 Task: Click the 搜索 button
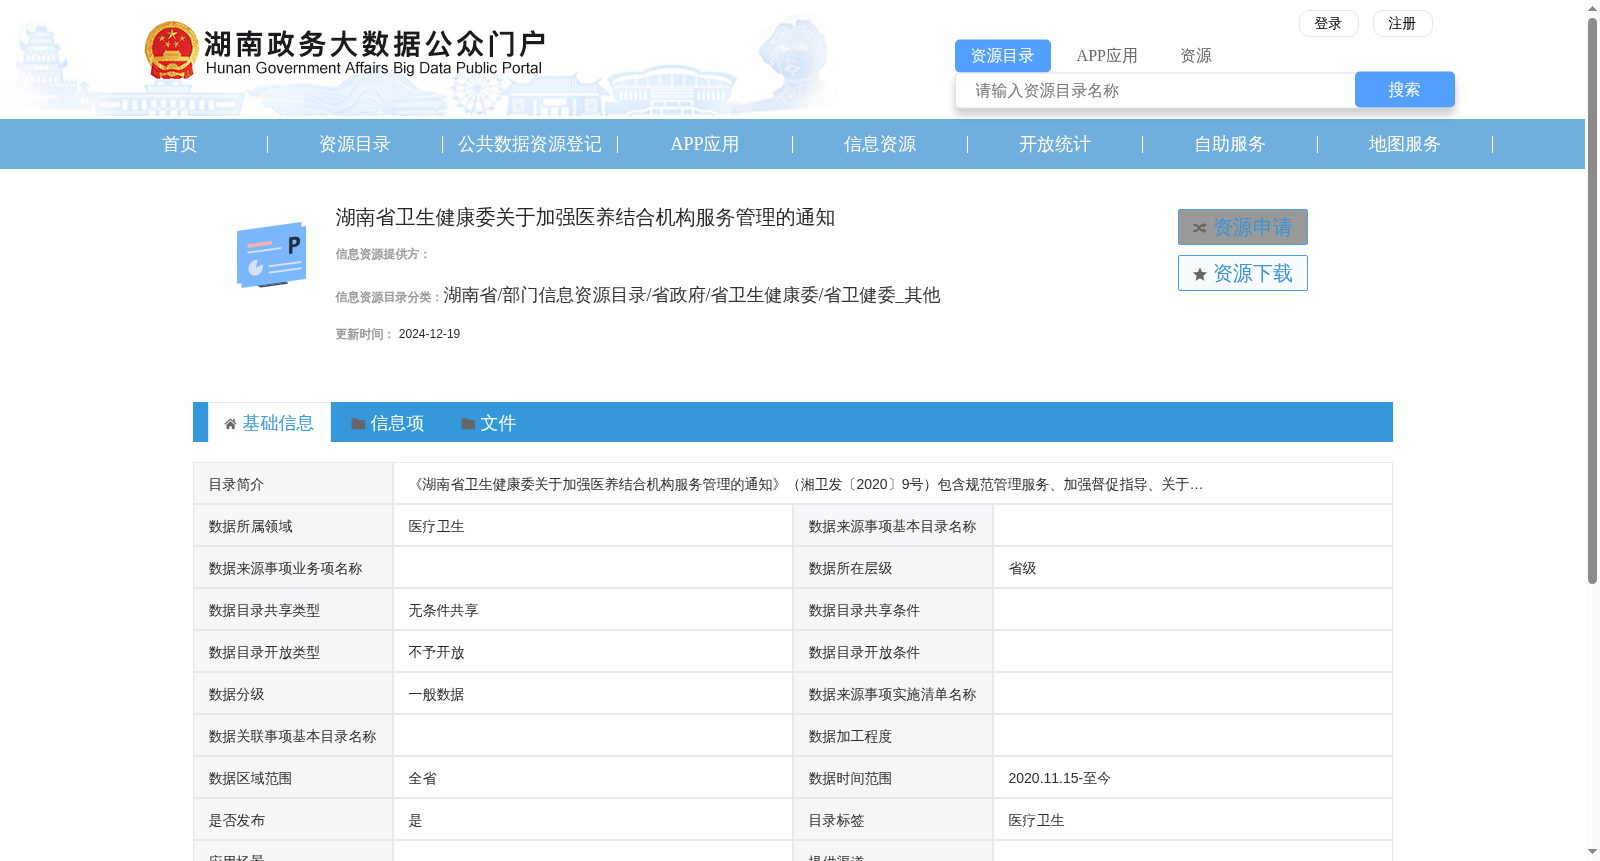tap(1404, 90)
